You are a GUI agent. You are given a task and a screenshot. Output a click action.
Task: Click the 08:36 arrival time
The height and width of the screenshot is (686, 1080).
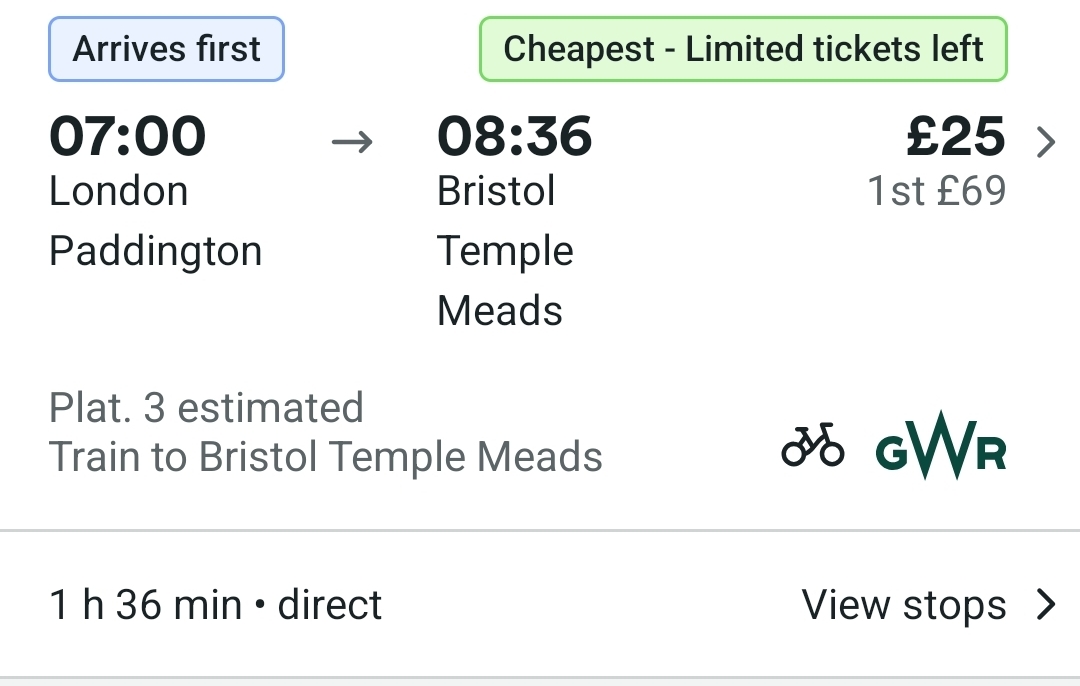(x=515, y=136)
